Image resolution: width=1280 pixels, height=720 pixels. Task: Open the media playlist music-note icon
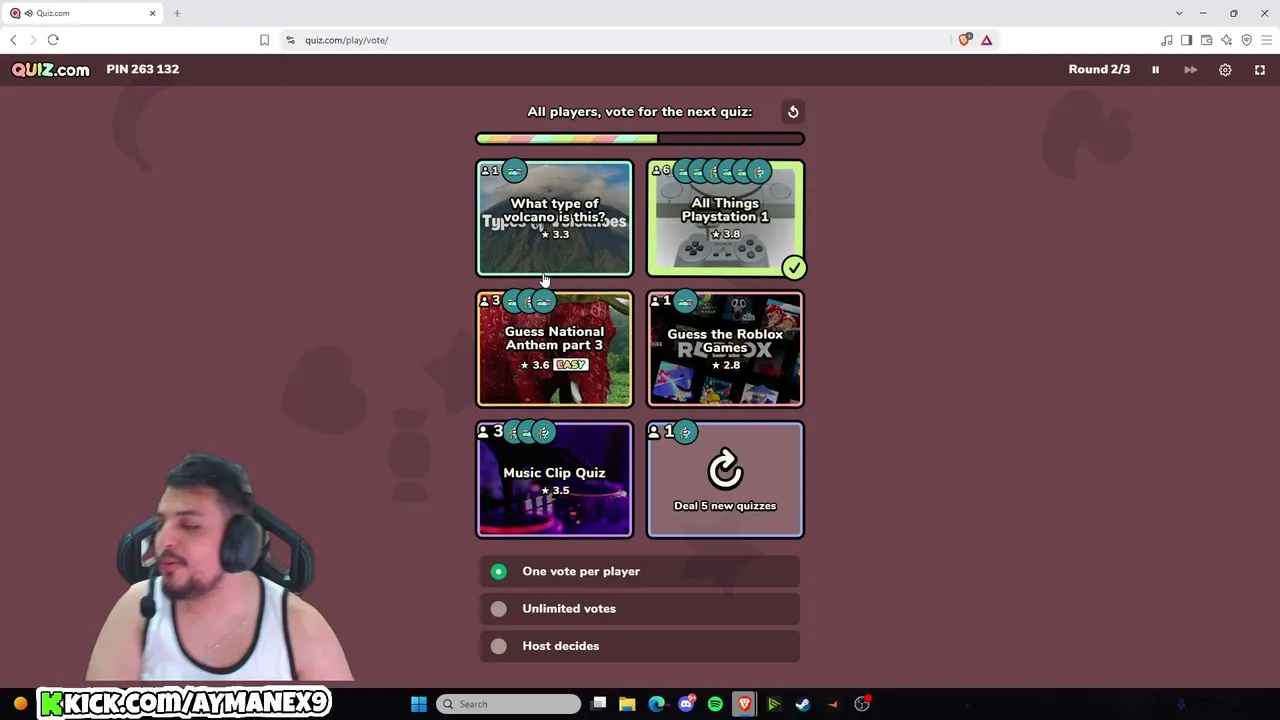point(1166,40)
